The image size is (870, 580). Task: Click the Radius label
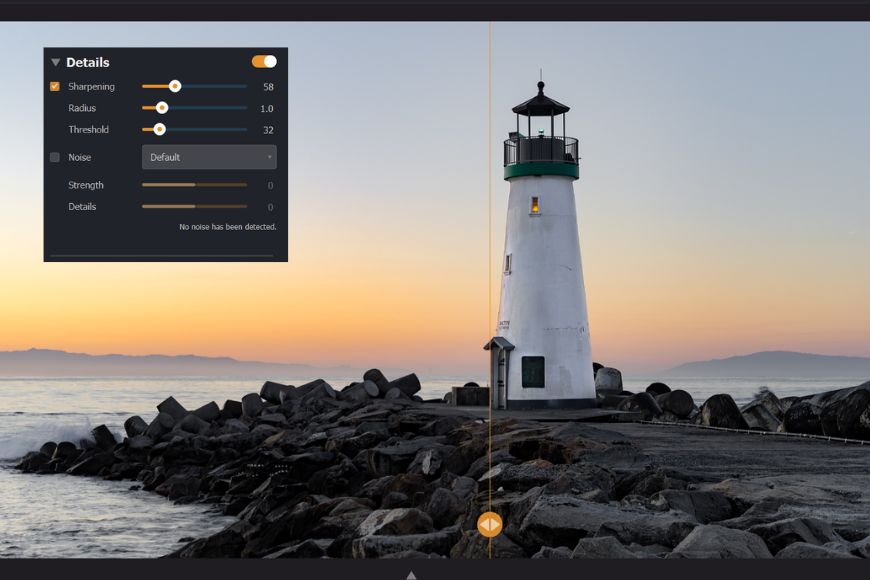click(x=82, y=108)
